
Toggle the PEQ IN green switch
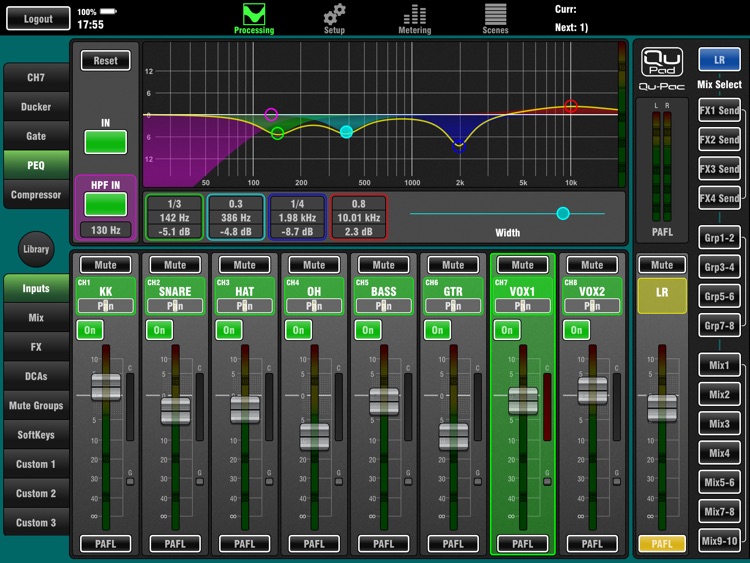(x=105, y=142)
